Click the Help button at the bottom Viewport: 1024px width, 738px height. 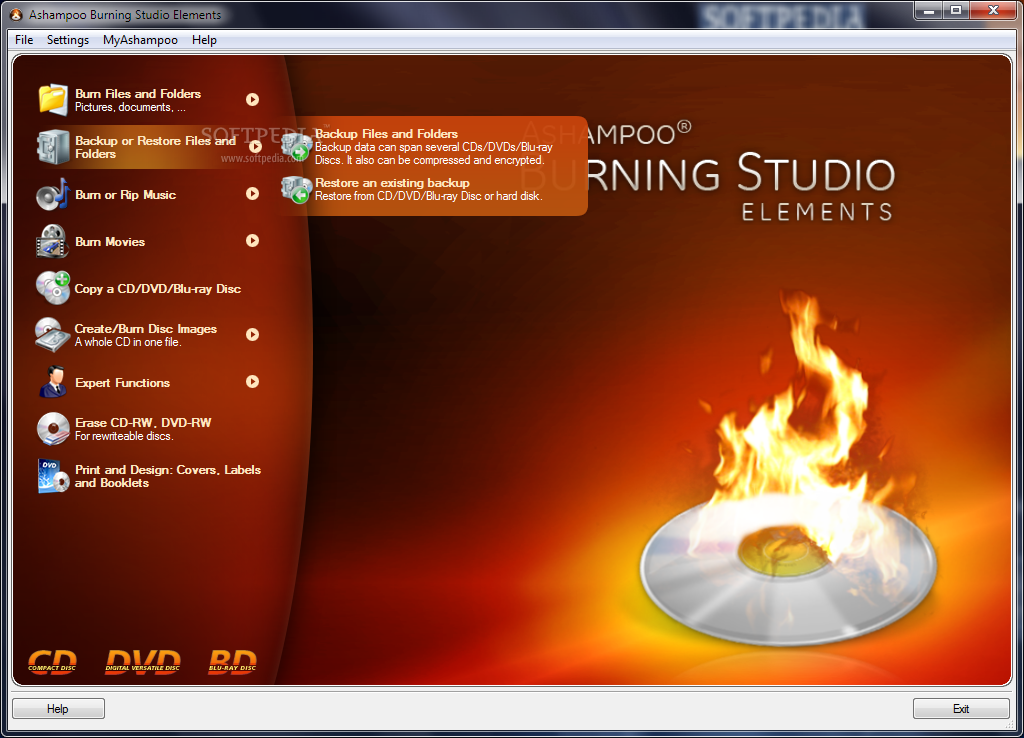(58, 709)
